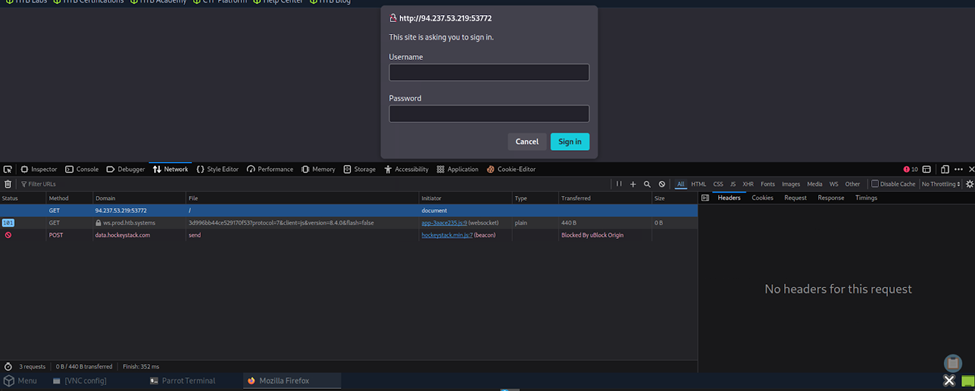975x391 pixels.
Task: Toggle split console icon in DevTools header
Action: (926, 169)
